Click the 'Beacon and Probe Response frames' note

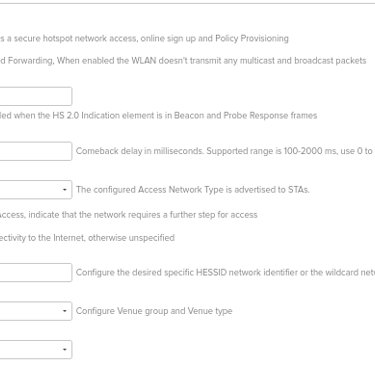click(245, 115)
